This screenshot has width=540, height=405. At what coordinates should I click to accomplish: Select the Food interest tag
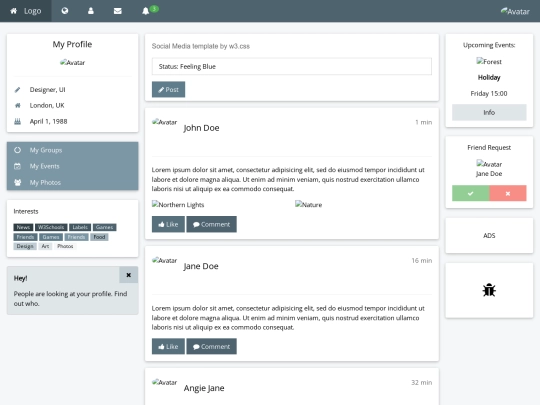tap(99, 237)
